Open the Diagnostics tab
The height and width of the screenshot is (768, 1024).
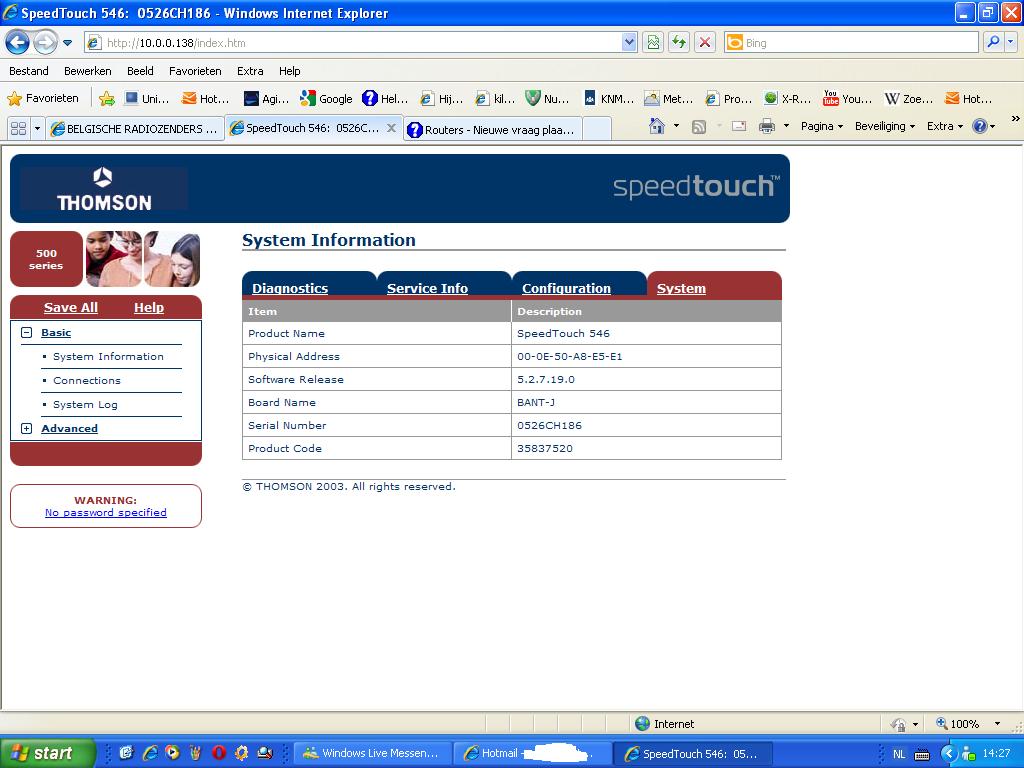tap(290, 288)
